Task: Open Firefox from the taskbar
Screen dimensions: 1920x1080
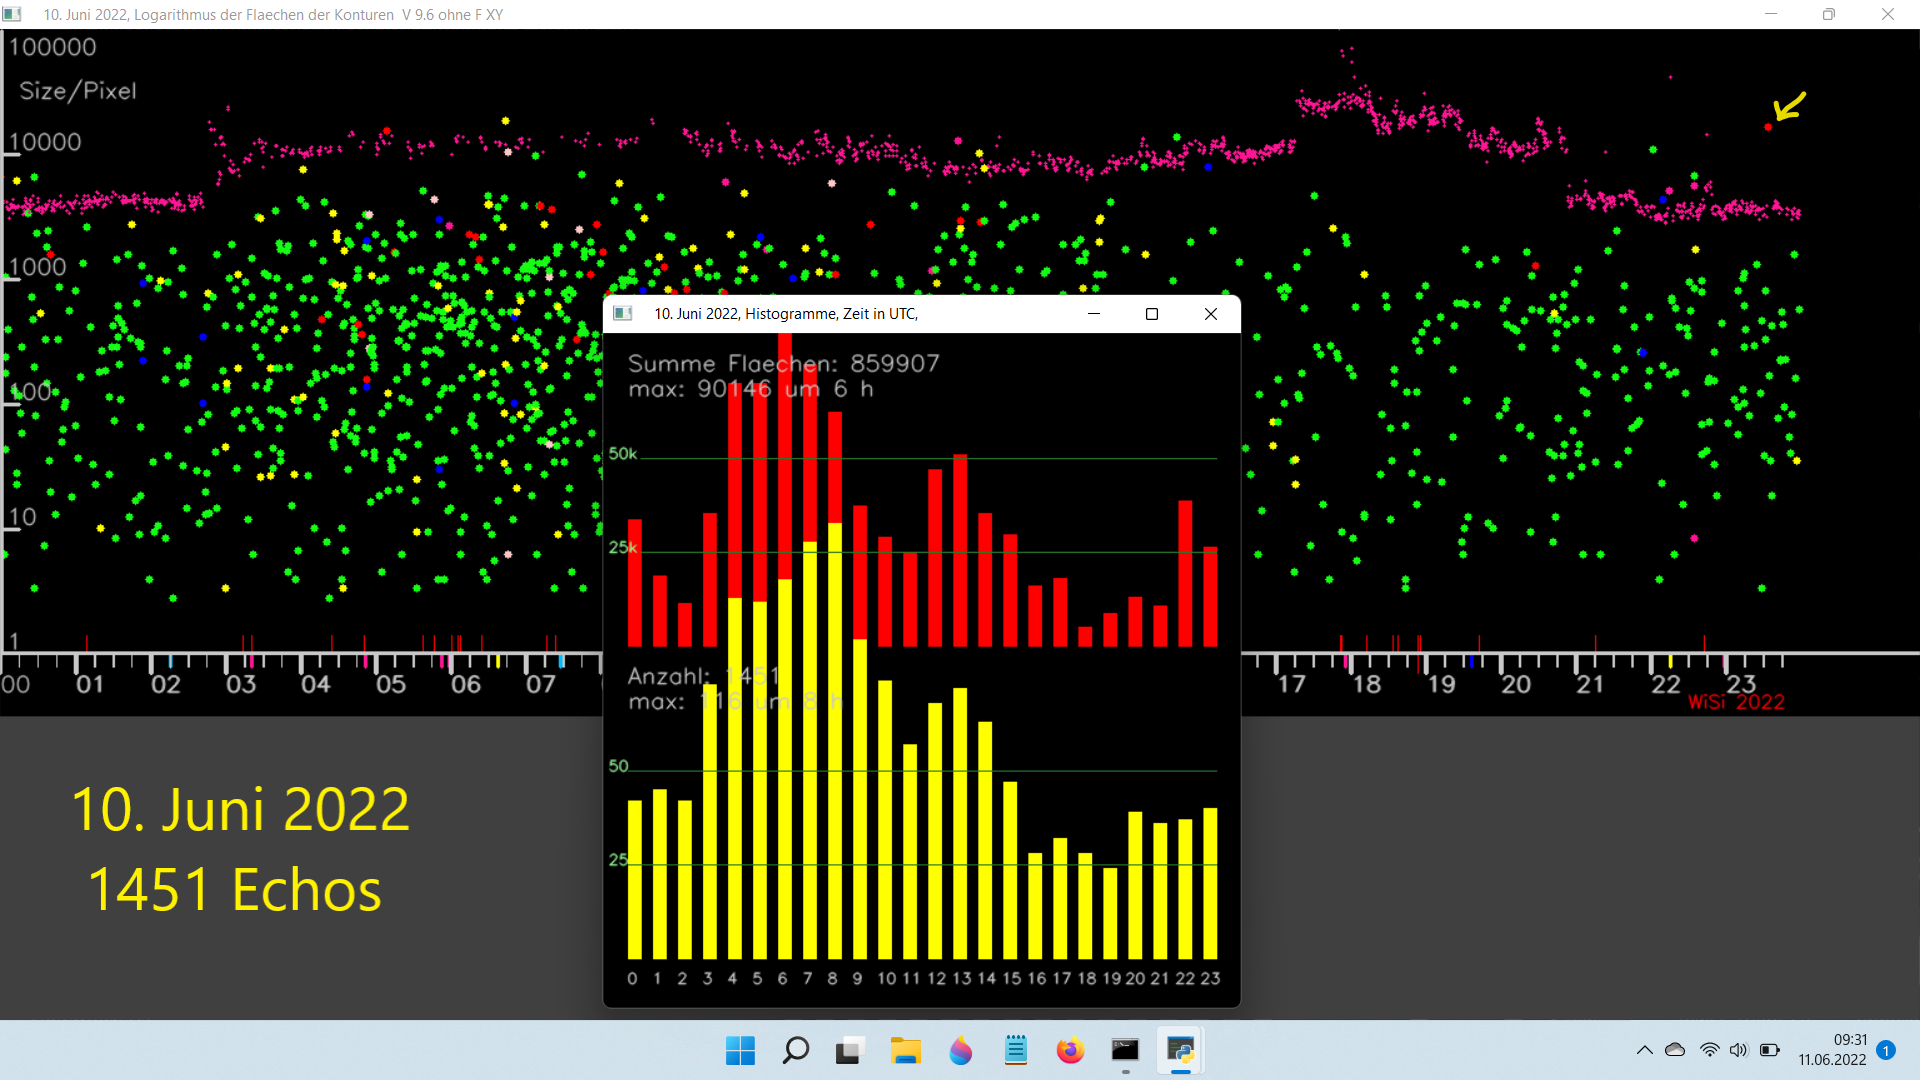Action: [1070, 1051]
